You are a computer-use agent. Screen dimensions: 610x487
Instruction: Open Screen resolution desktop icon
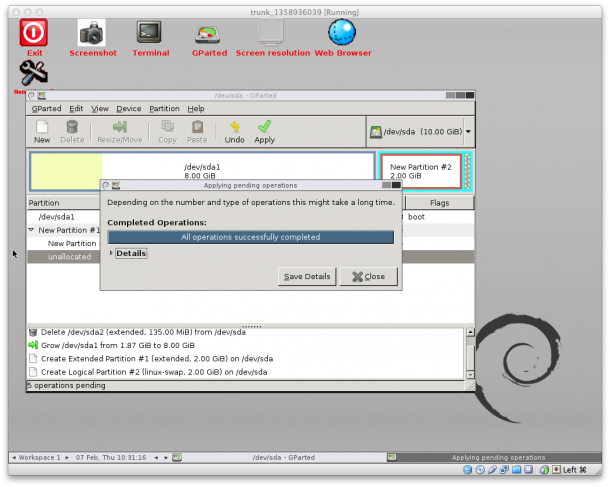(x=271, y=32)
